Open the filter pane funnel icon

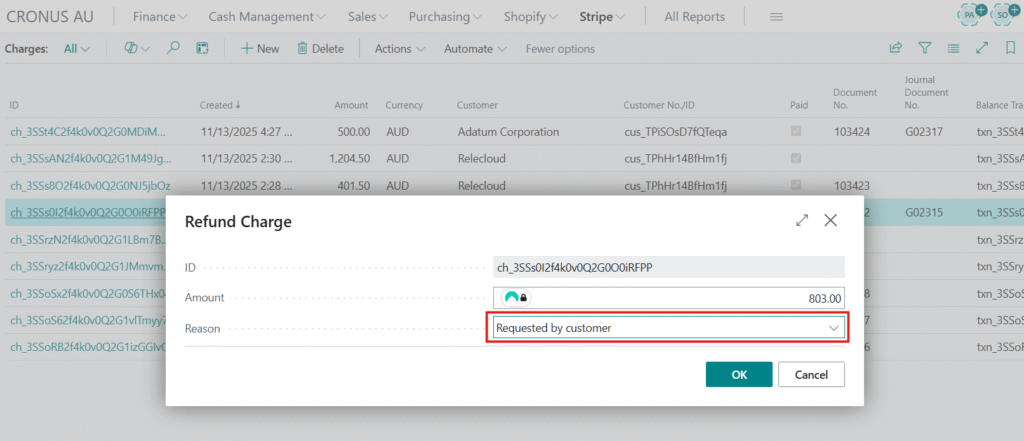(x=925, y=48)
